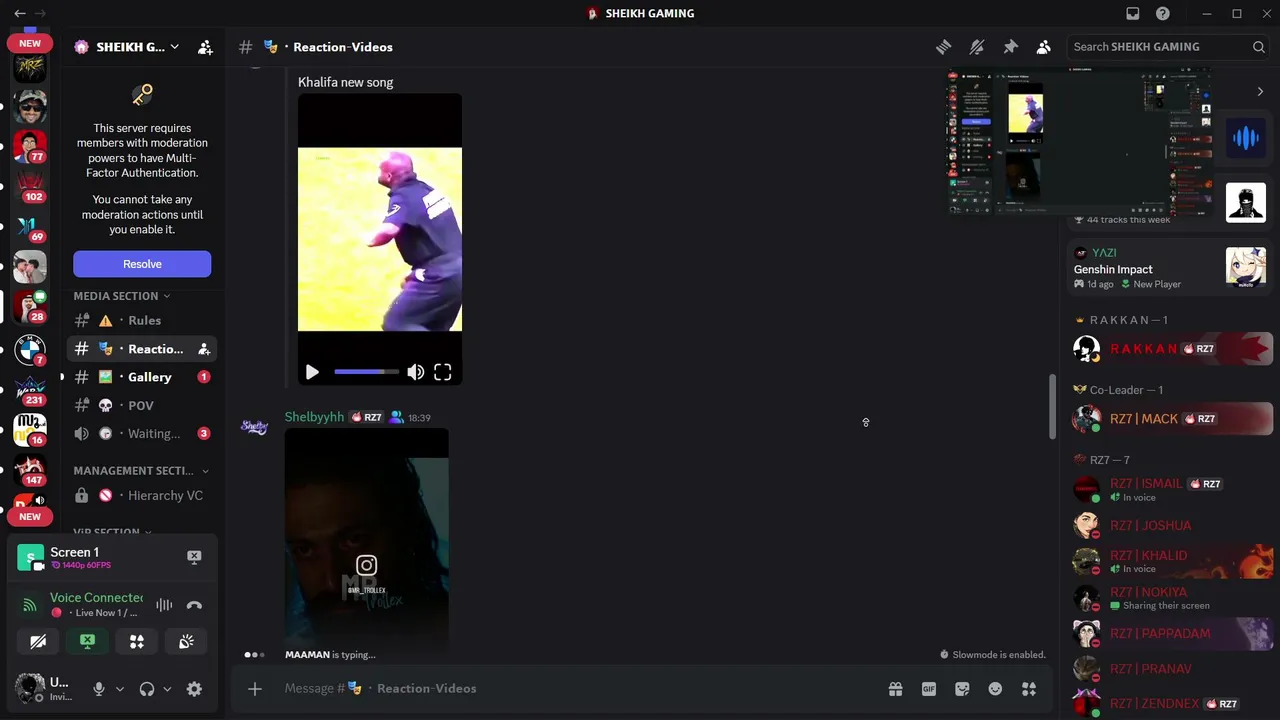Open the GIF picker
The height and width of the screenshot is (720, 1280).
[x=929, y=689]
